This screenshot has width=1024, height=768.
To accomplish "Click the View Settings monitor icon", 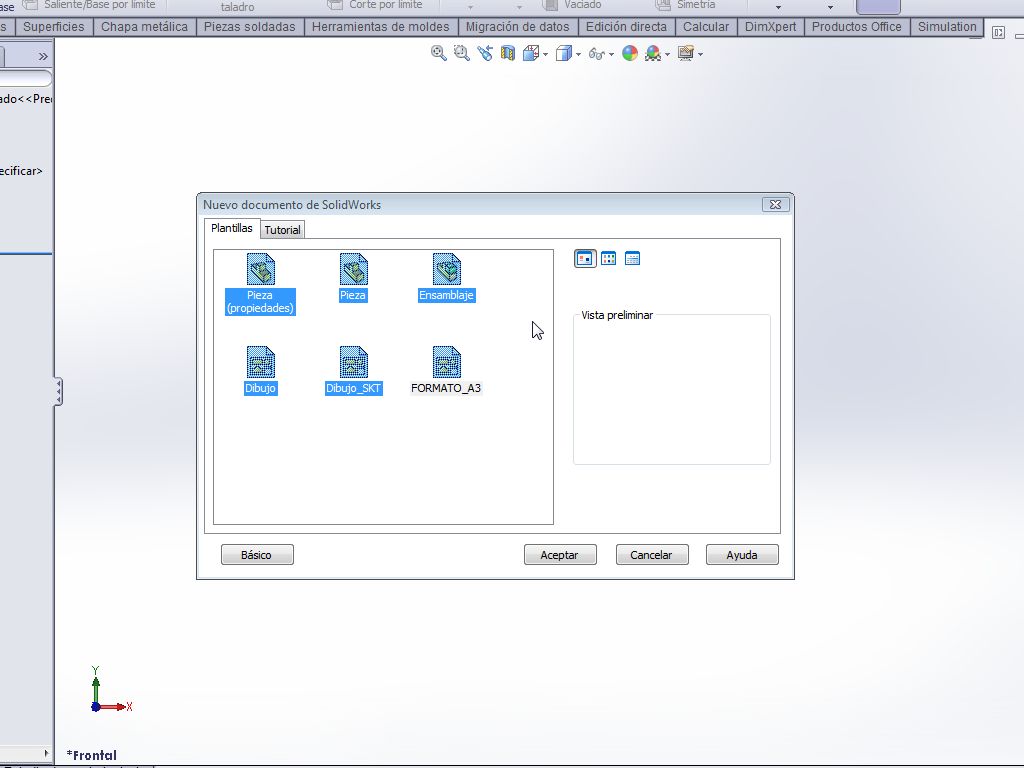I will [x=685, y=54].
